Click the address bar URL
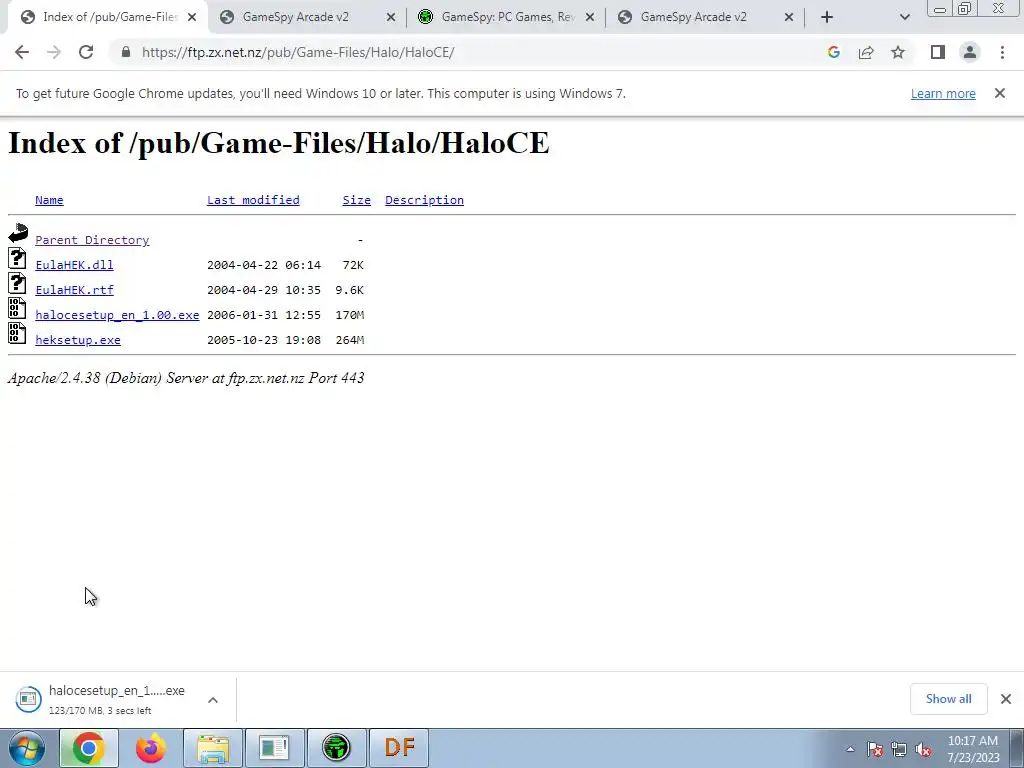This screenshot has width=1024, height=768. click(298, 52)
